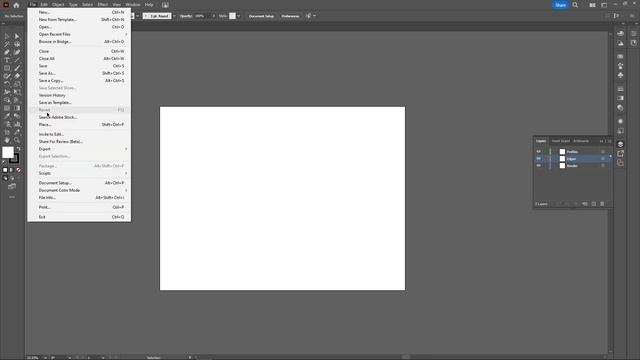This screenshot has height=360, width=640.
Task: Click the Opacity value field
Action: [201, 16]
